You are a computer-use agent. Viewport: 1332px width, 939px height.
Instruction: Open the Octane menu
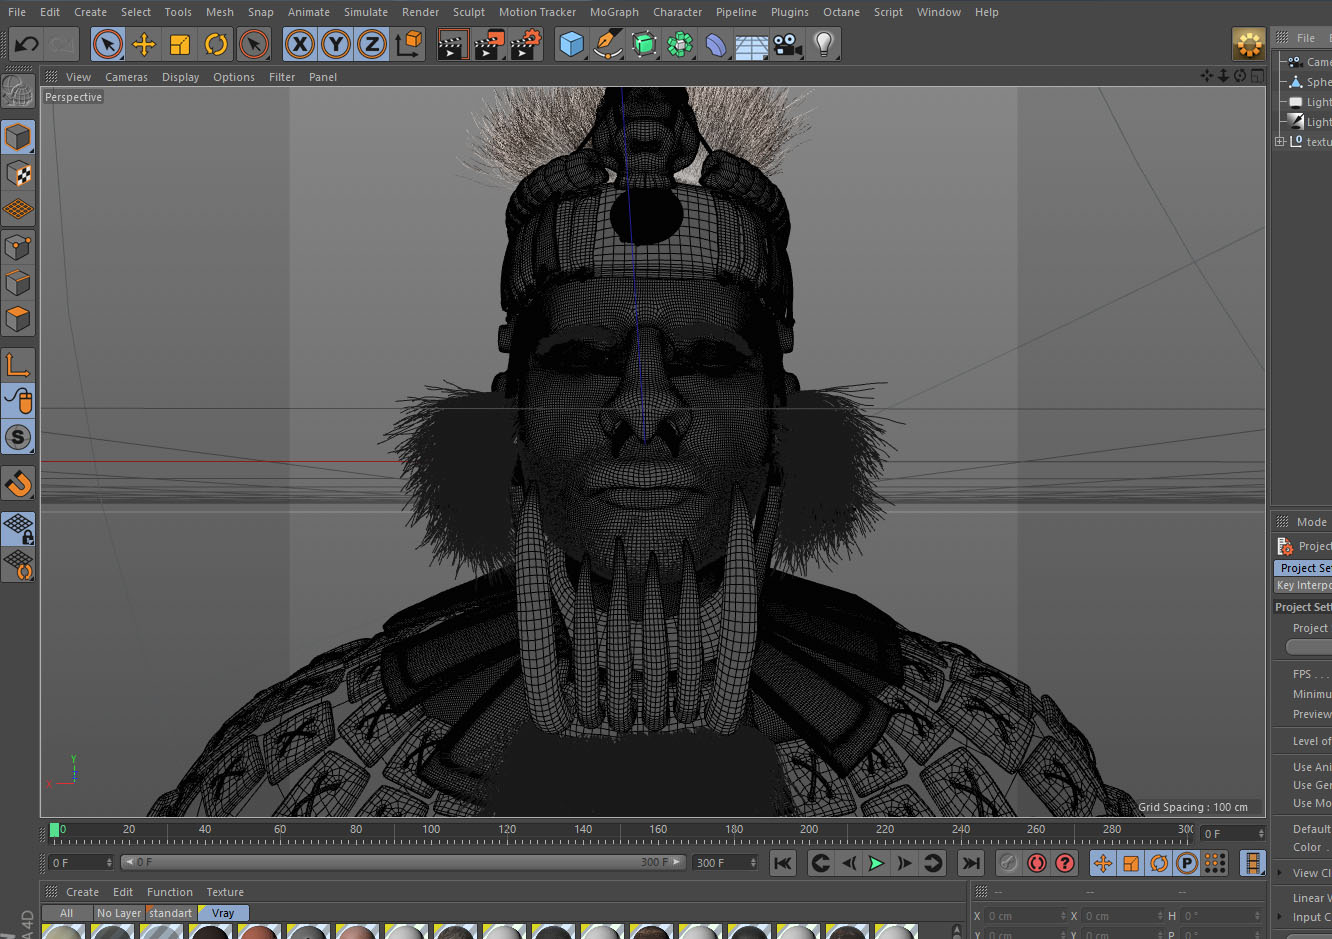pyautogui.click(x=841, y=12)
